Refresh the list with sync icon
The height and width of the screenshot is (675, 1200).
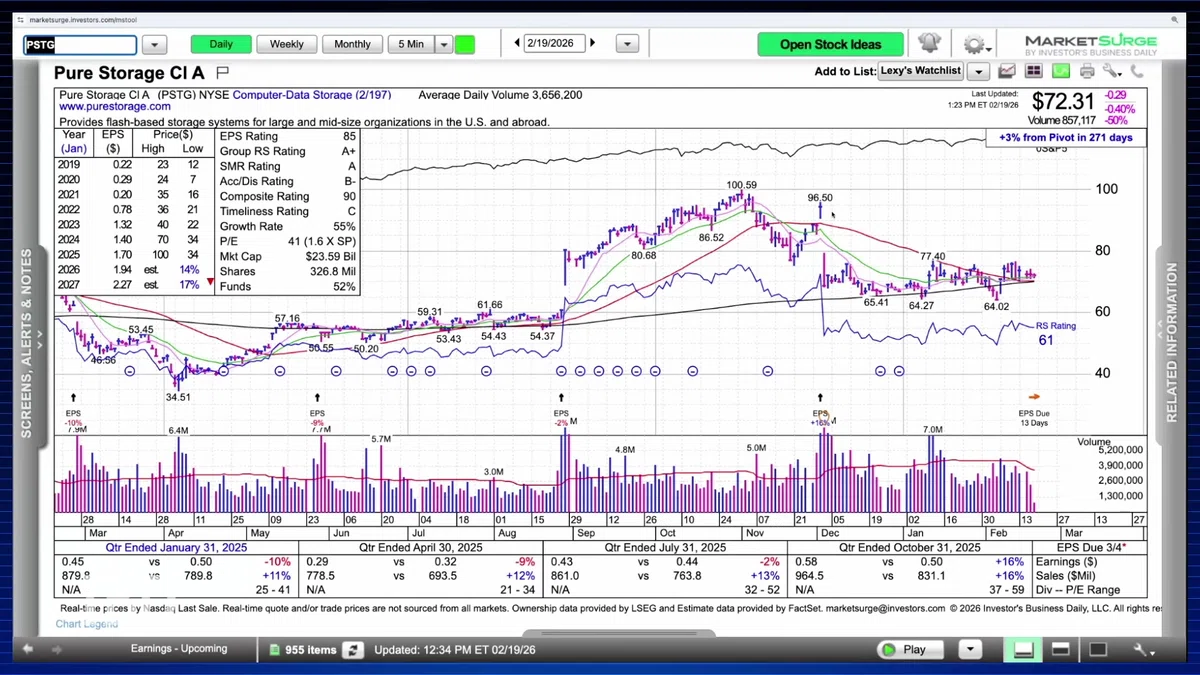(352, 650)
